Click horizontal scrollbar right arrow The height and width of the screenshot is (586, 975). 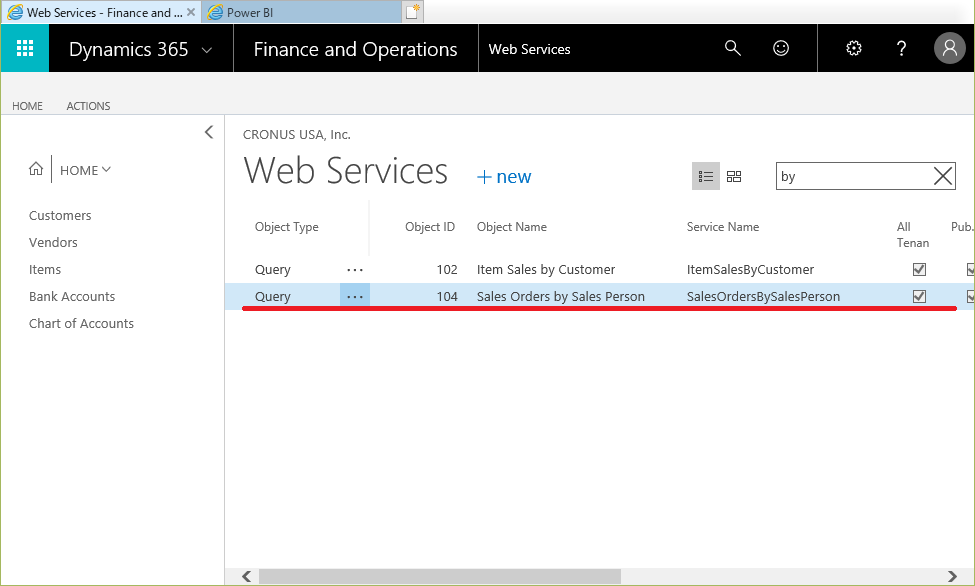[952, 576]
